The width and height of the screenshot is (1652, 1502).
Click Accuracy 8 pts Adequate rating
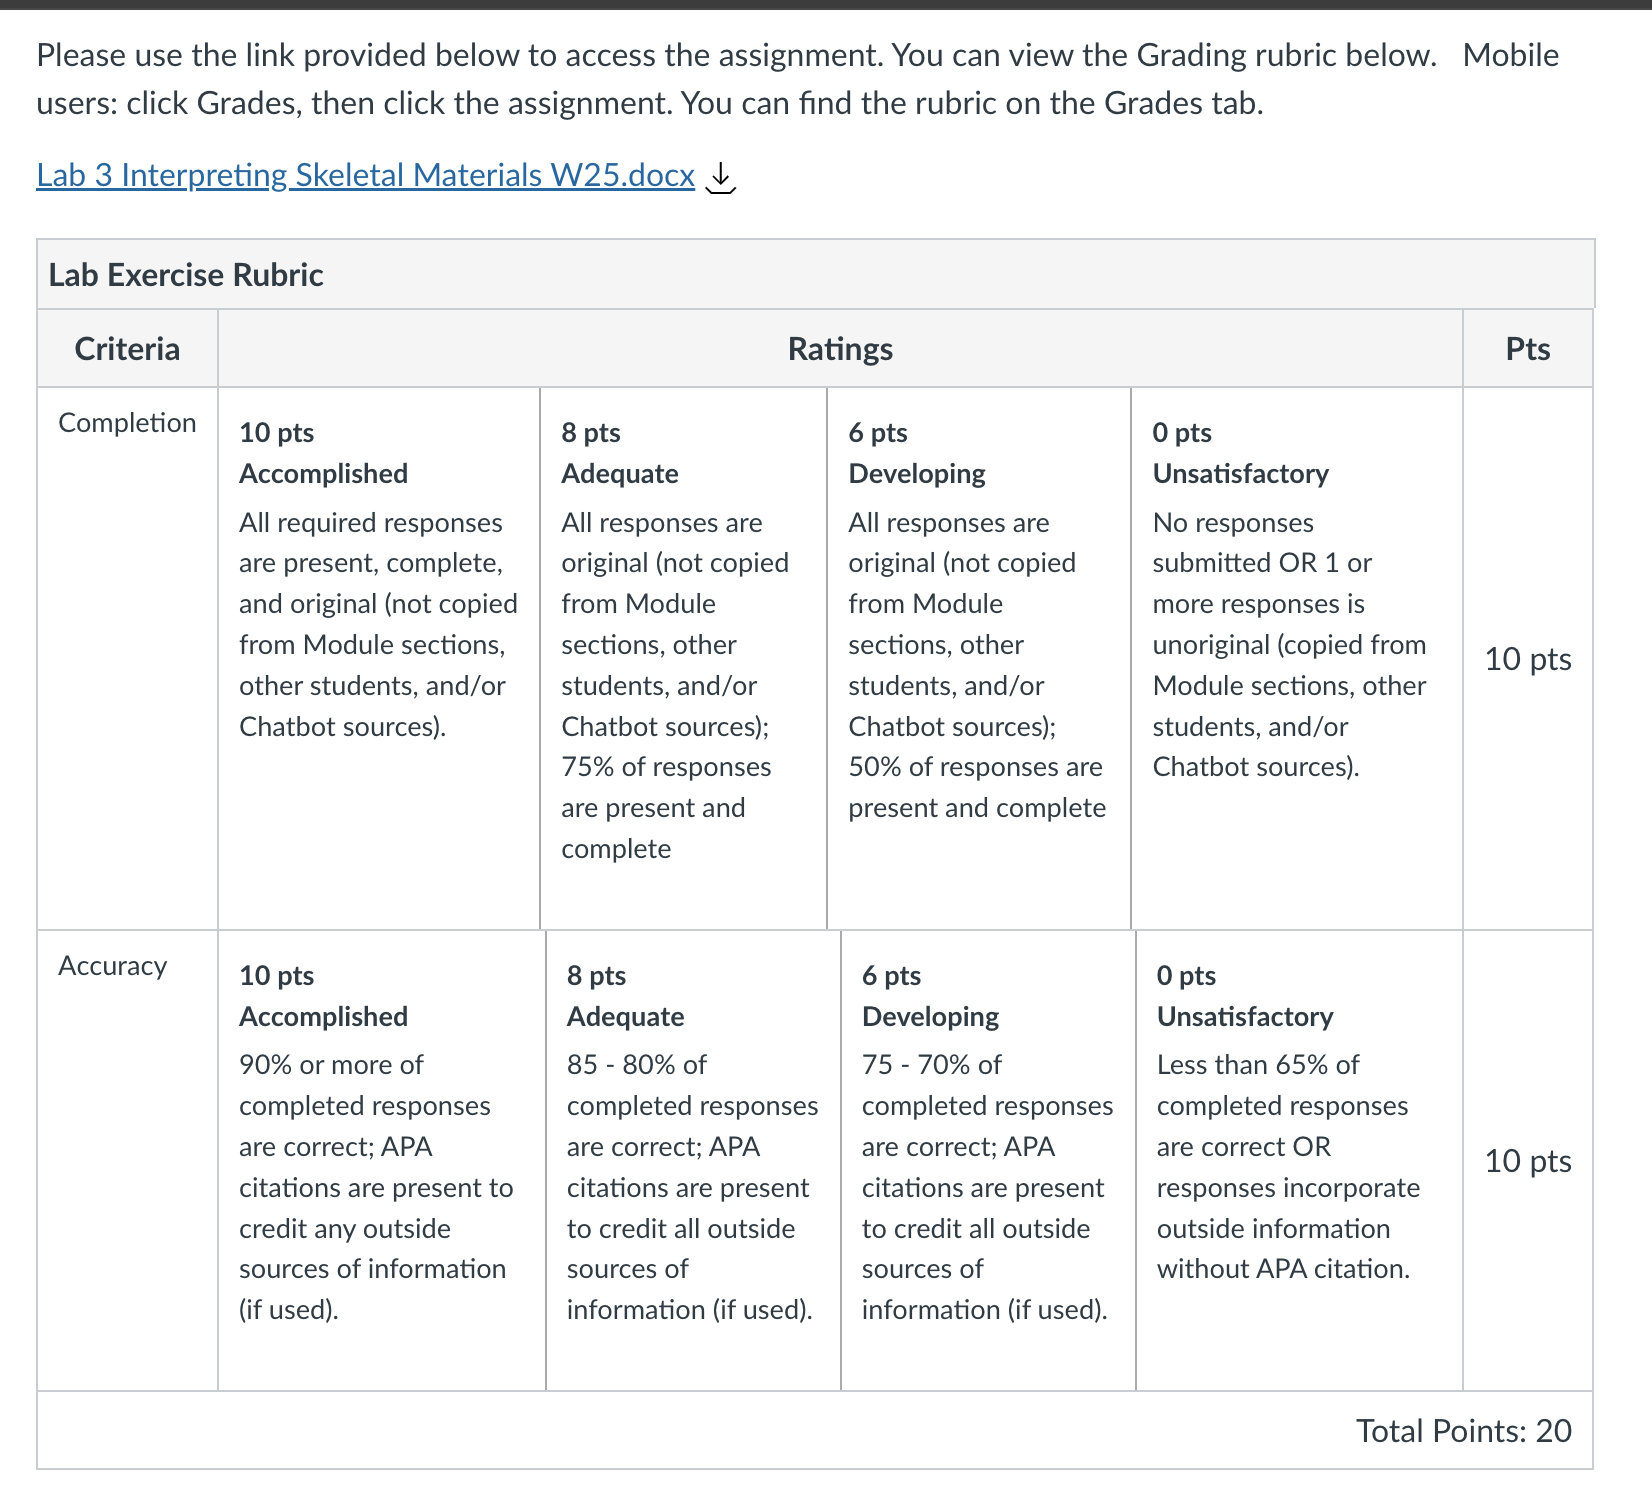pos(694,1160)
